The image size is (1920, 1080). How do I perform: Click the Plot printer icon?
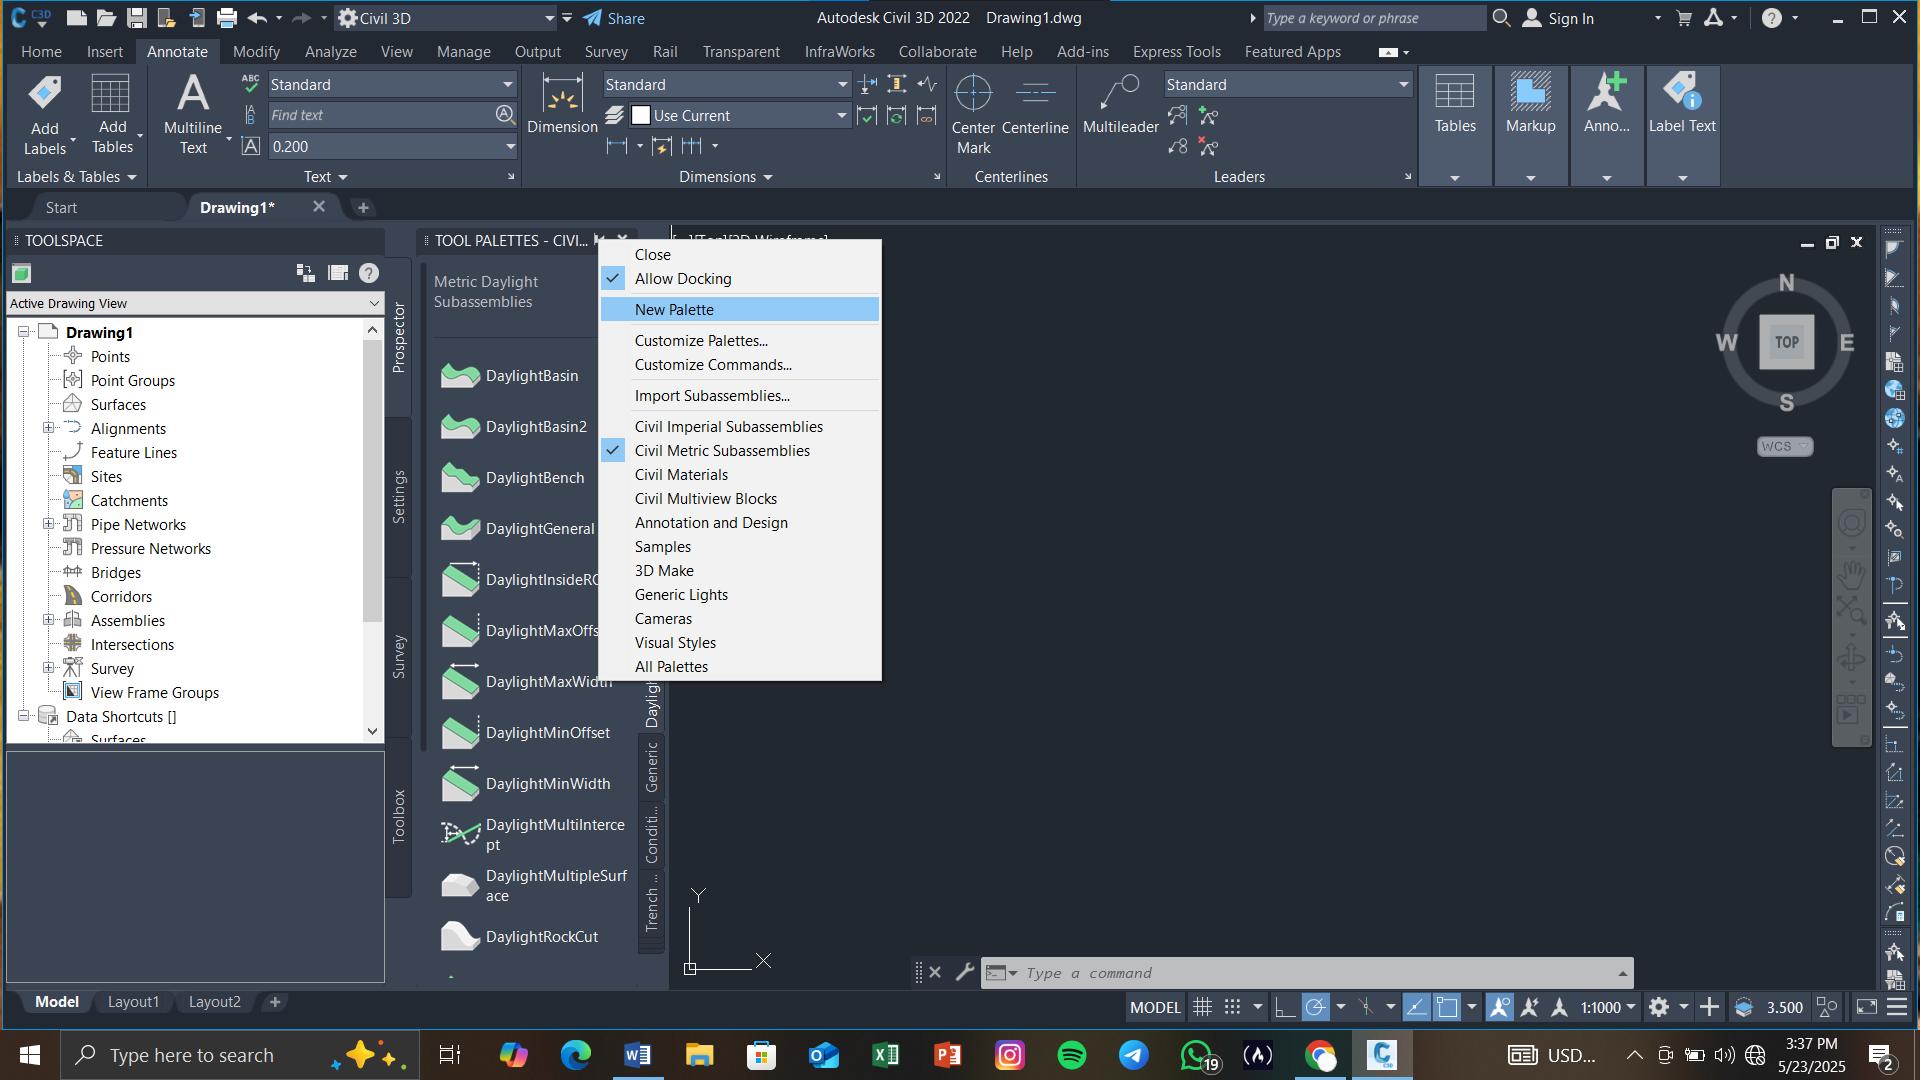227,18
